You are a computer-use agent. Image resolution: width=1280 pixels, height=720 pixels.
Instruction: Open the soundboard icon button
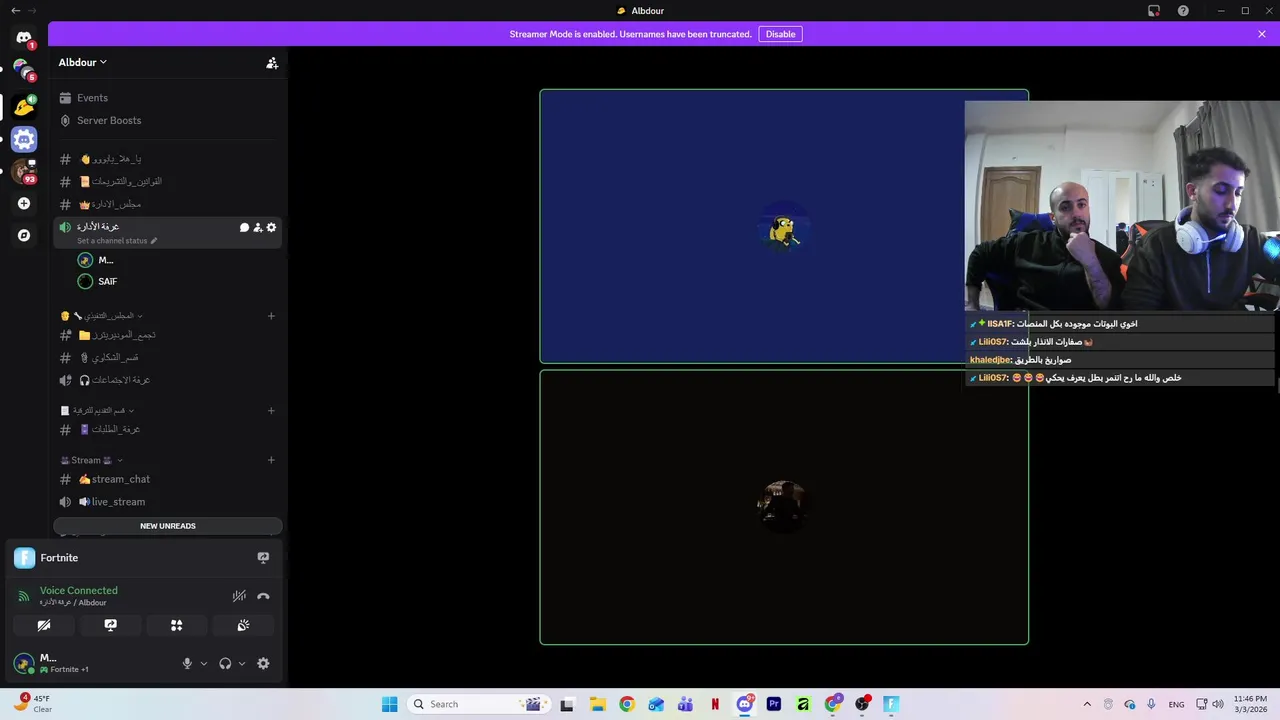(243, 625)
